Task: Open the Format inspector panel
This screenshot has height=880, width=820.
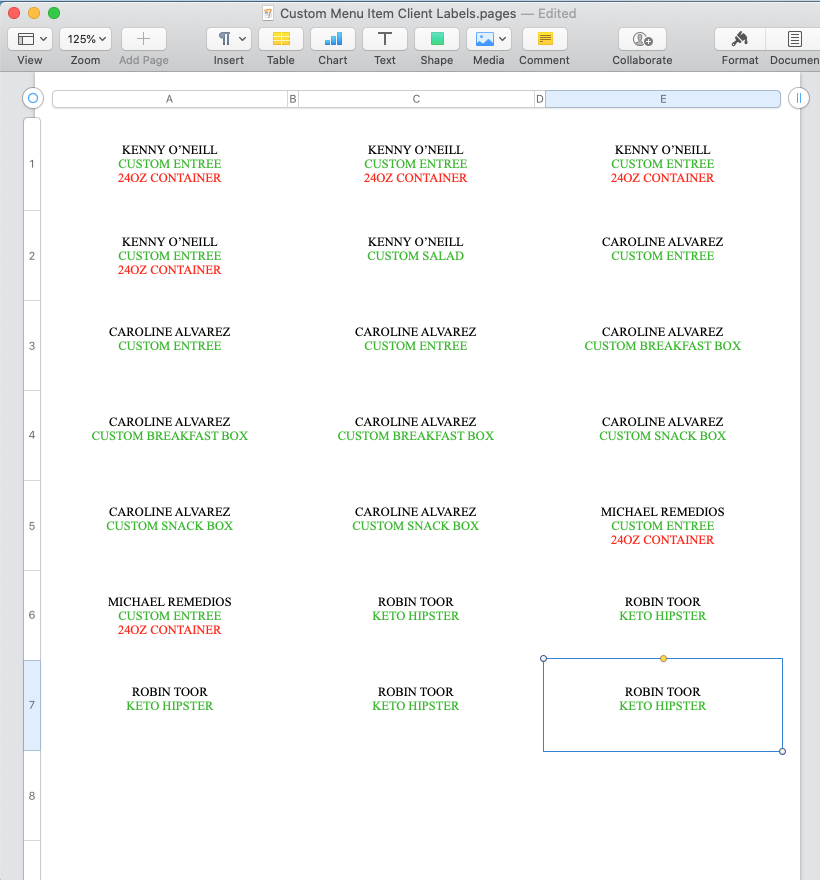Action: 740,40
